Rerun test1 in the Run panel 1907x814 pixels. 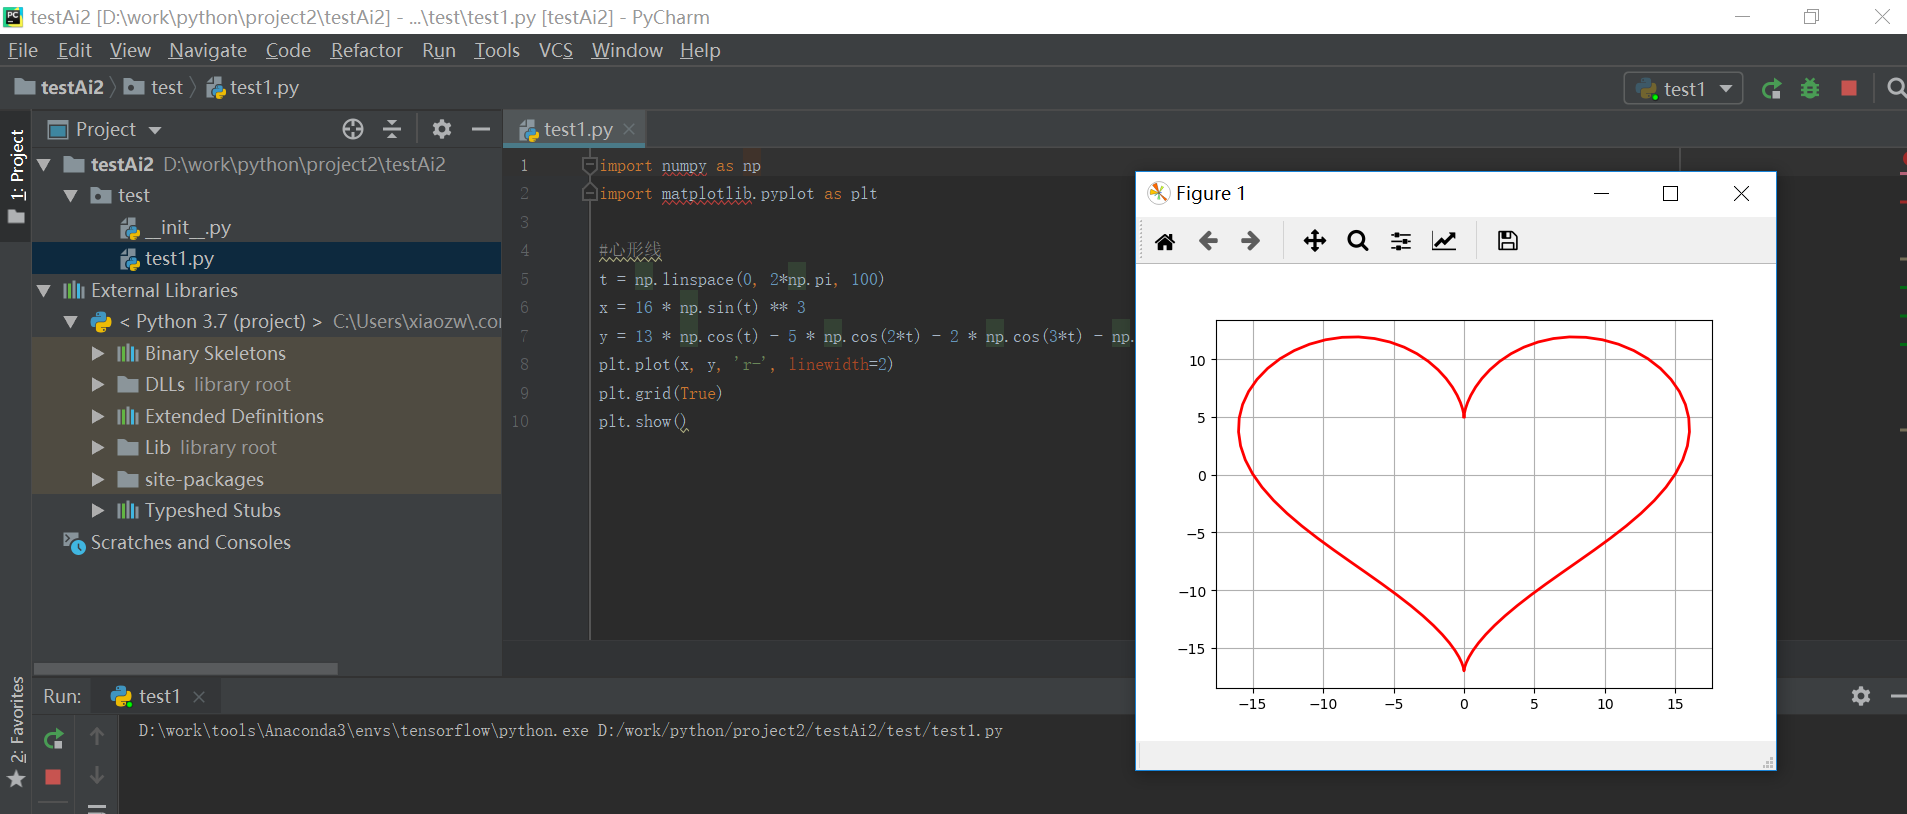[54, 739]
